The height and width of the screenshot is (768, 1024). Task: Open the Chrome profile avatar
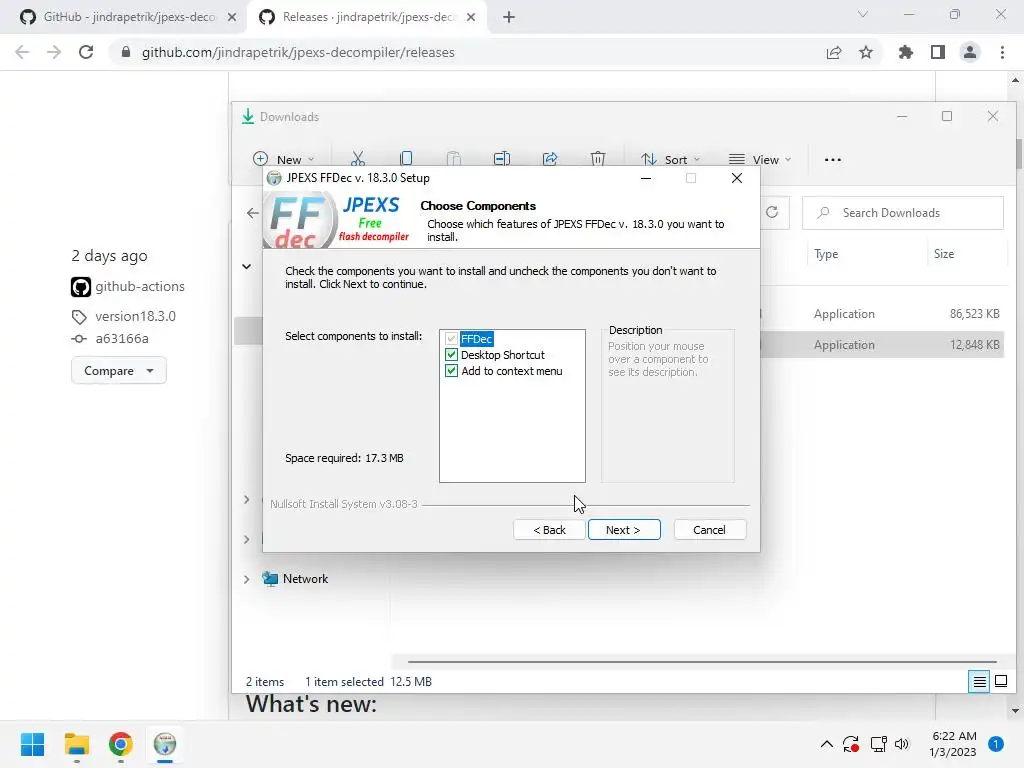point(970,52)
